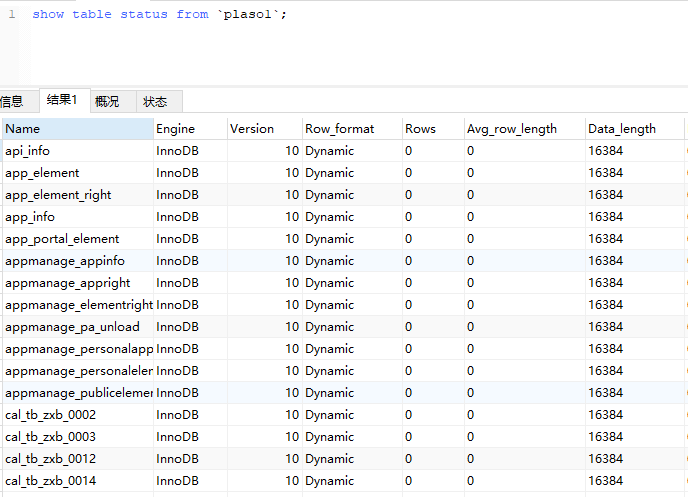The height and width of the screenshot is (497, 688).
Task: Select the api_info table row name
Action: [78, 151]
